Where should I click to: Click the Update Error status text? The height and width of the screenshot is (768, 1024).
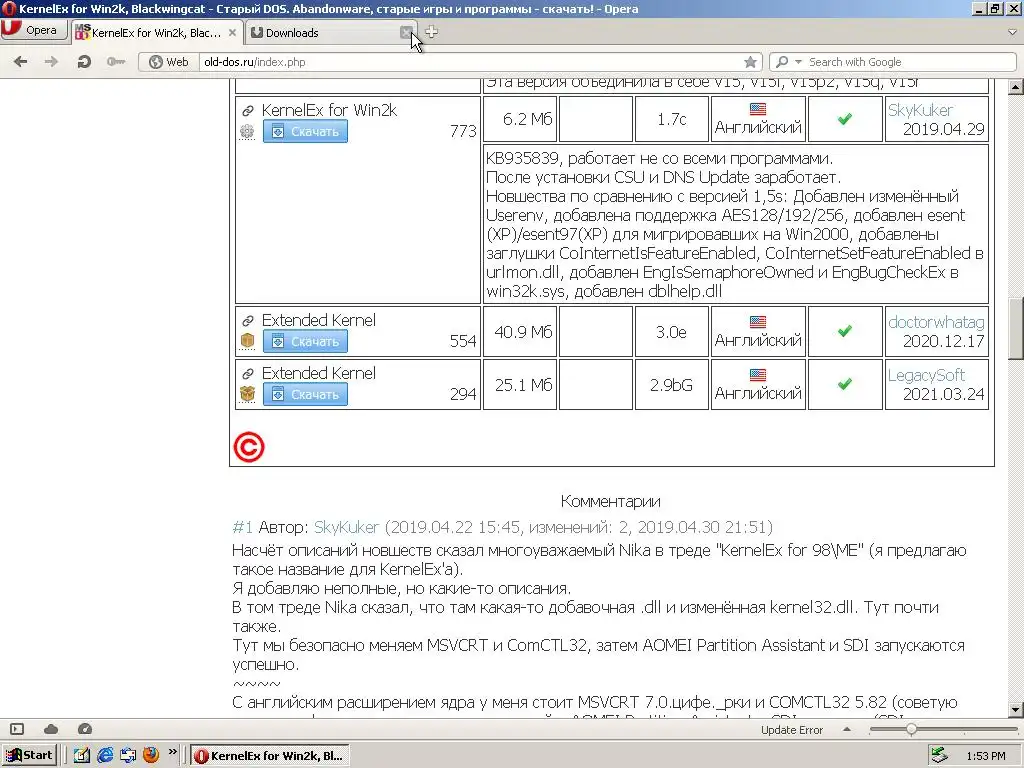coord(792,730)
